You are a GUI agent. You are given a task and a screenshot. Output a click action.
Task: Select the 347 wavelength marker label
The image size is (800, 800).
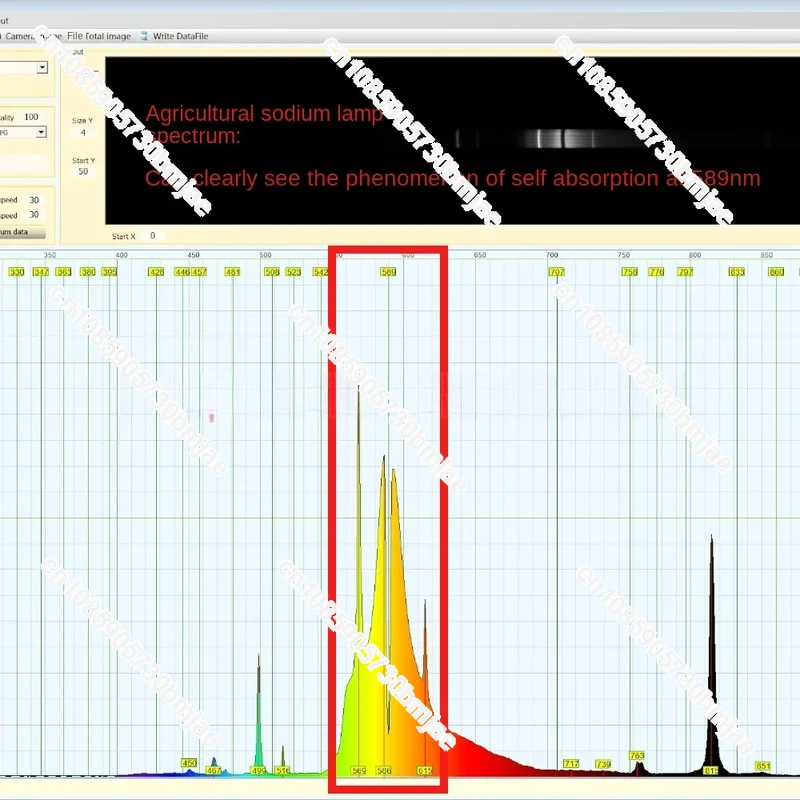[x=41, y=272]
